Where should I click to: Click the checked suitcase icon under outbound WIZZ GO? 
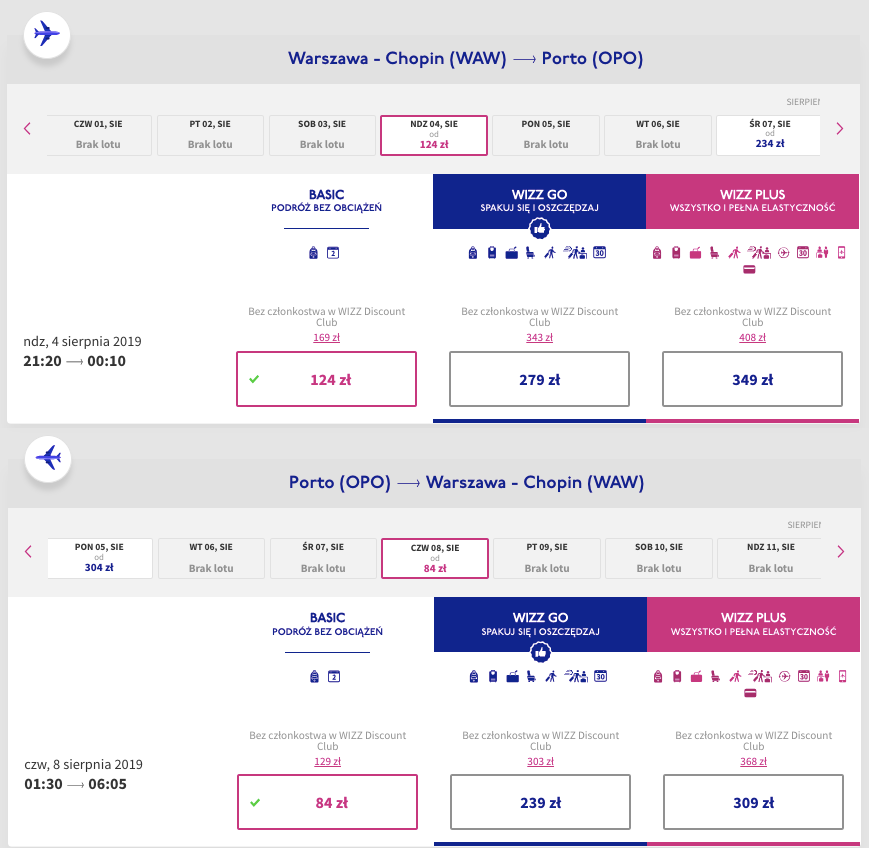pos(512,253)
